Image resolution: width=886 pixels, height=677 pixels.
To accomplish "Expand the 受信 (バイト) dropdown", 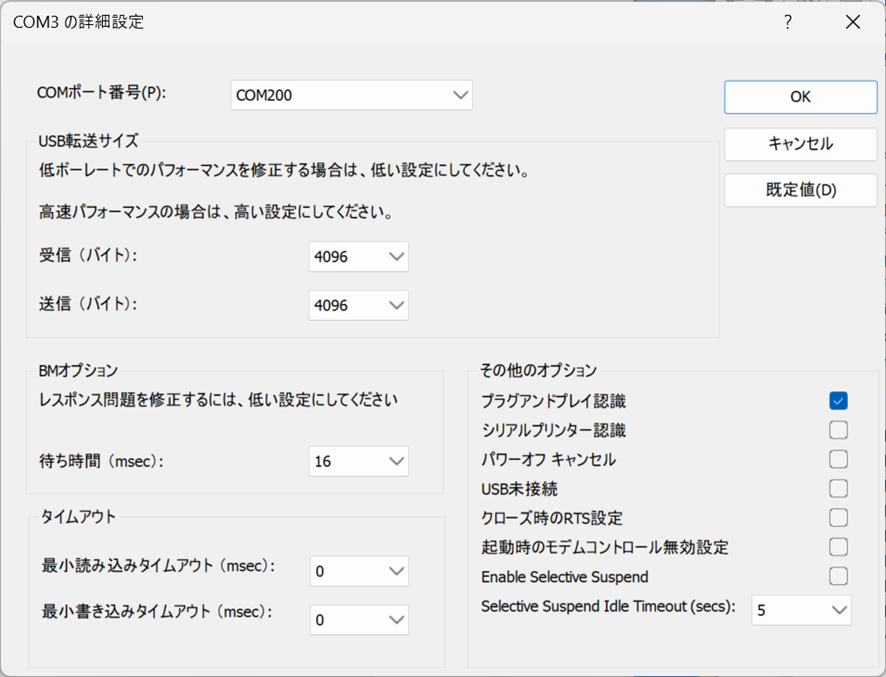I will pos(358,257).
